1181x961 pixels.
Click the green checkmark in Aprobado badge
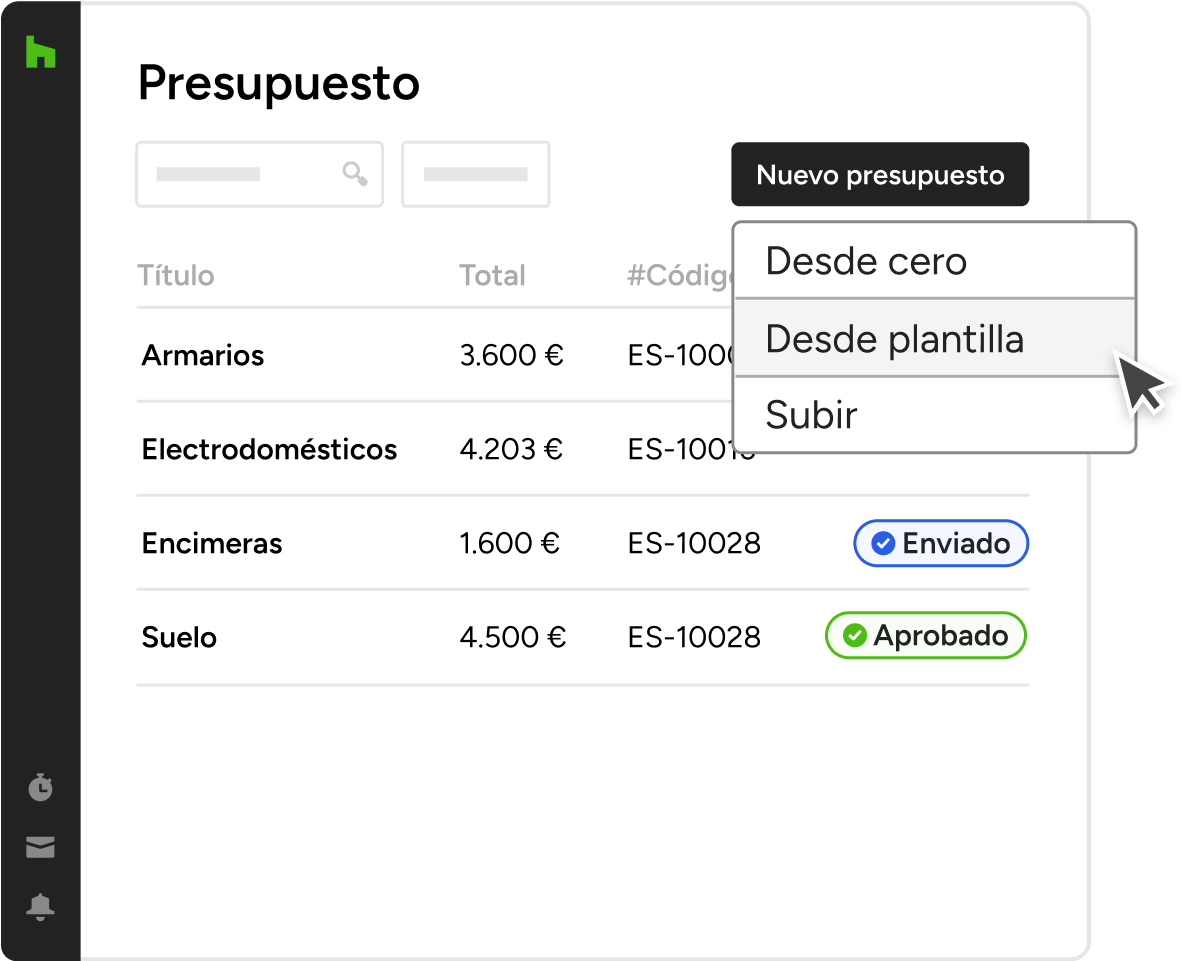855,636
